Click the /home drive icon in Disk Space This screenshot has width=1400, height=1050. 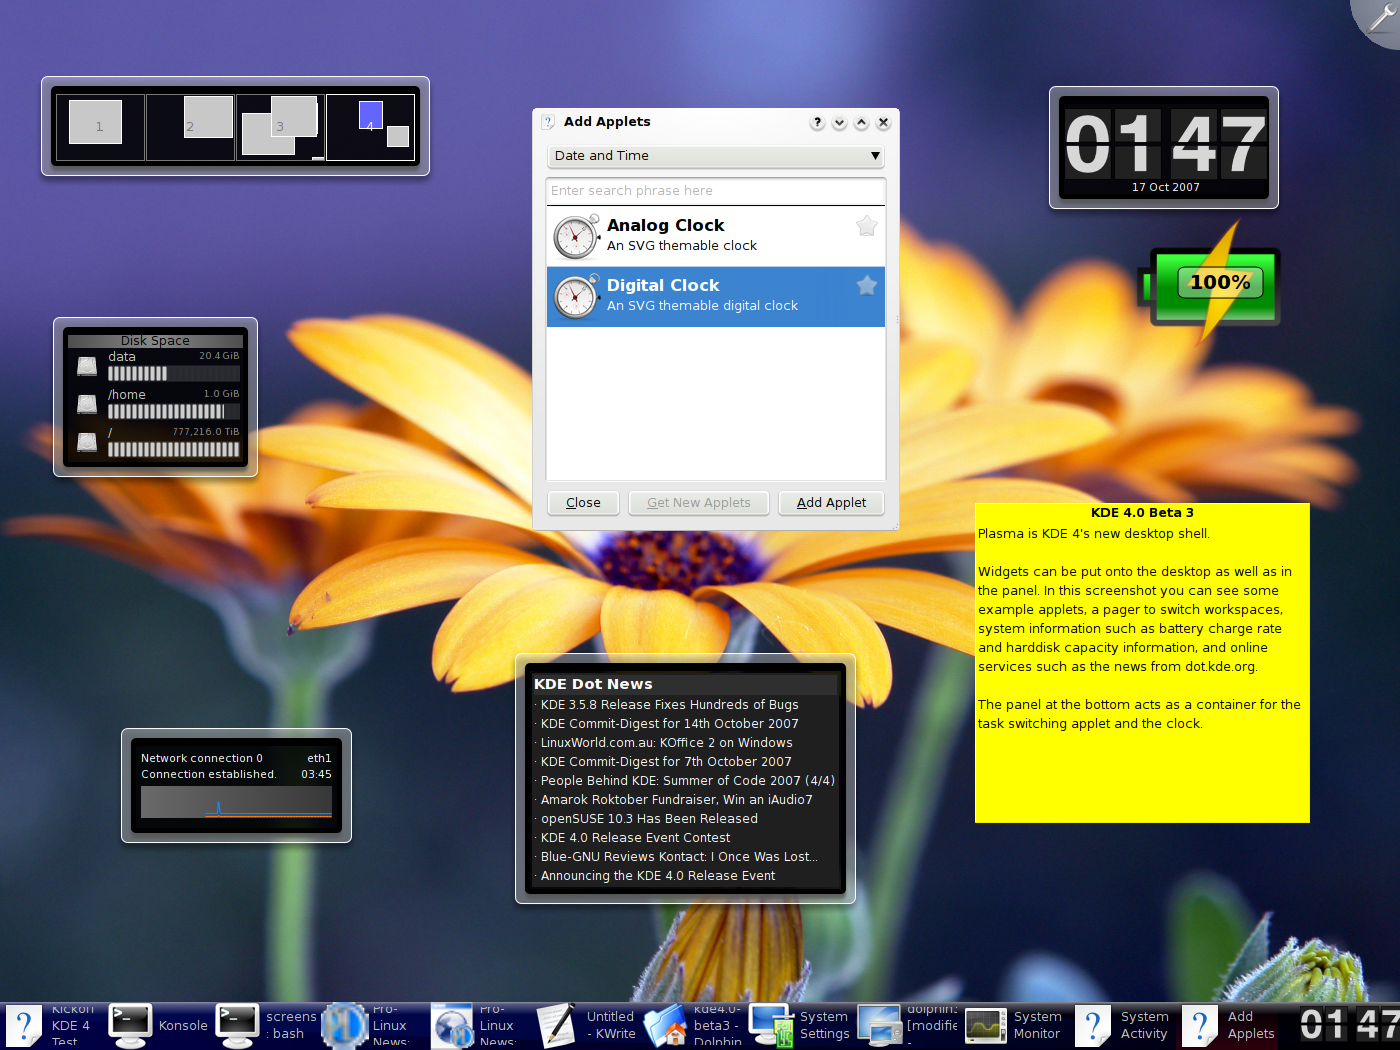pos(87,404)
